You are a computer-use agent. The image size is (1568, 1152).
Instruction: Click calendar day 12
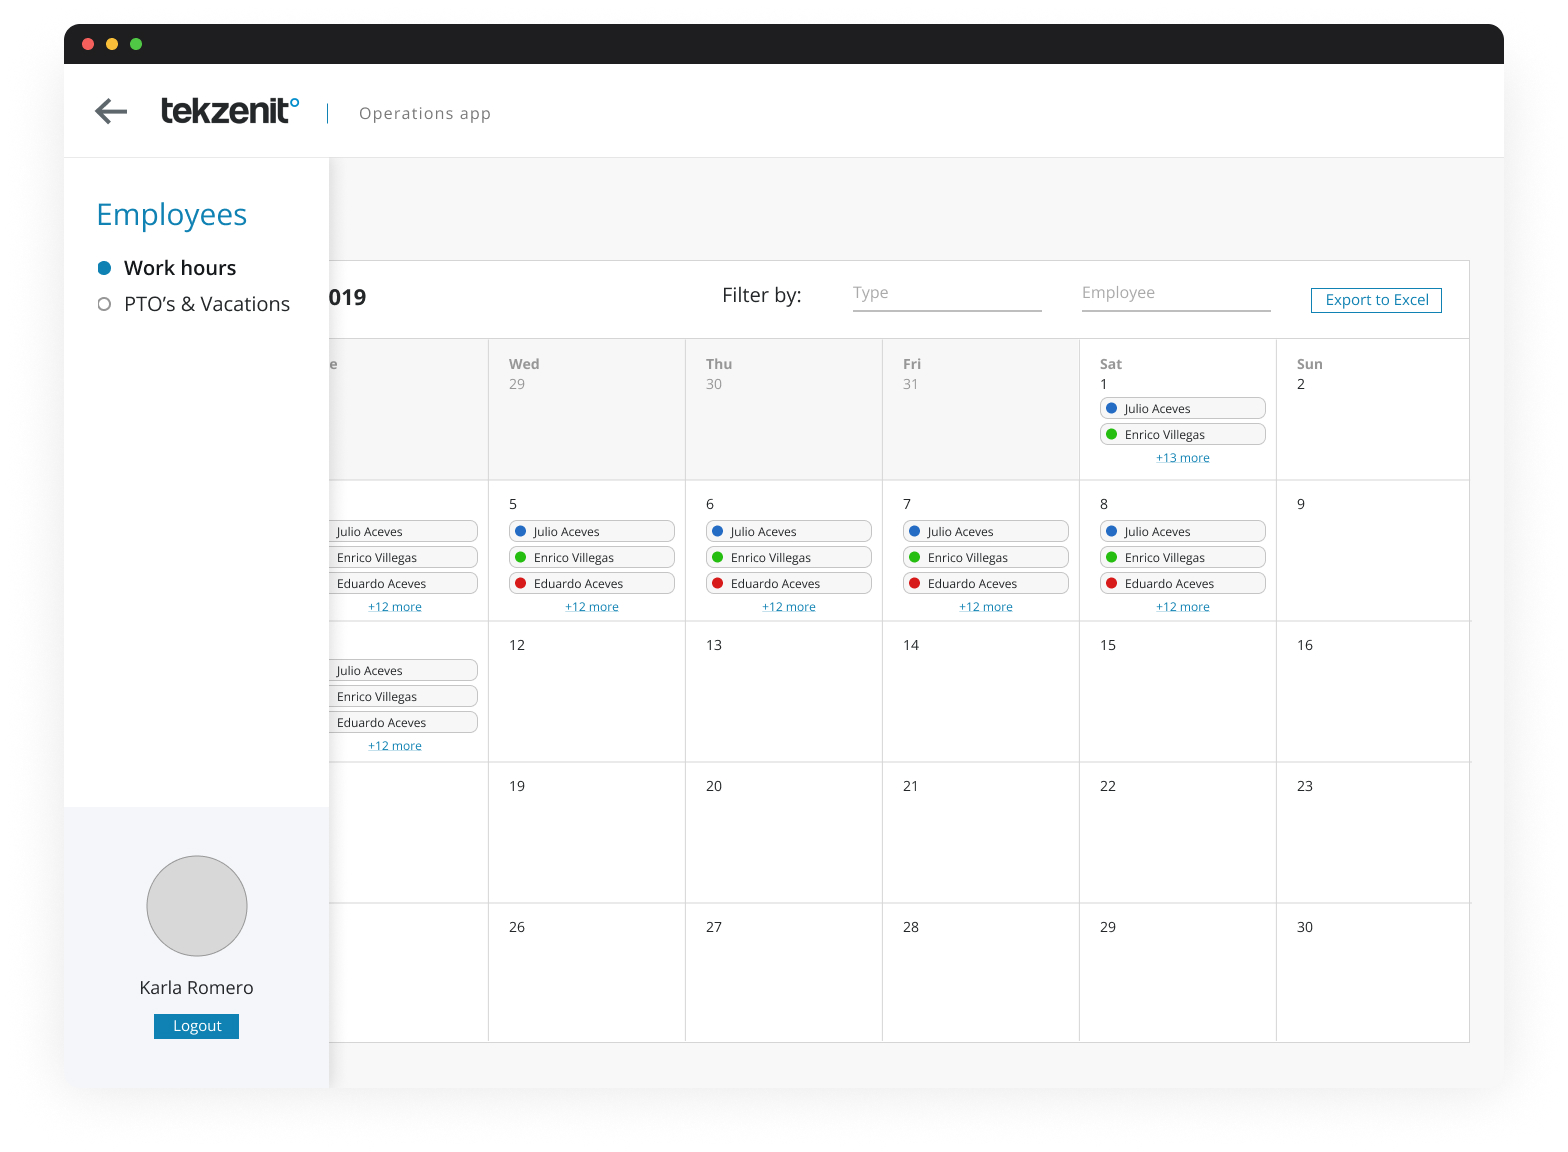(x=587, y=692)
